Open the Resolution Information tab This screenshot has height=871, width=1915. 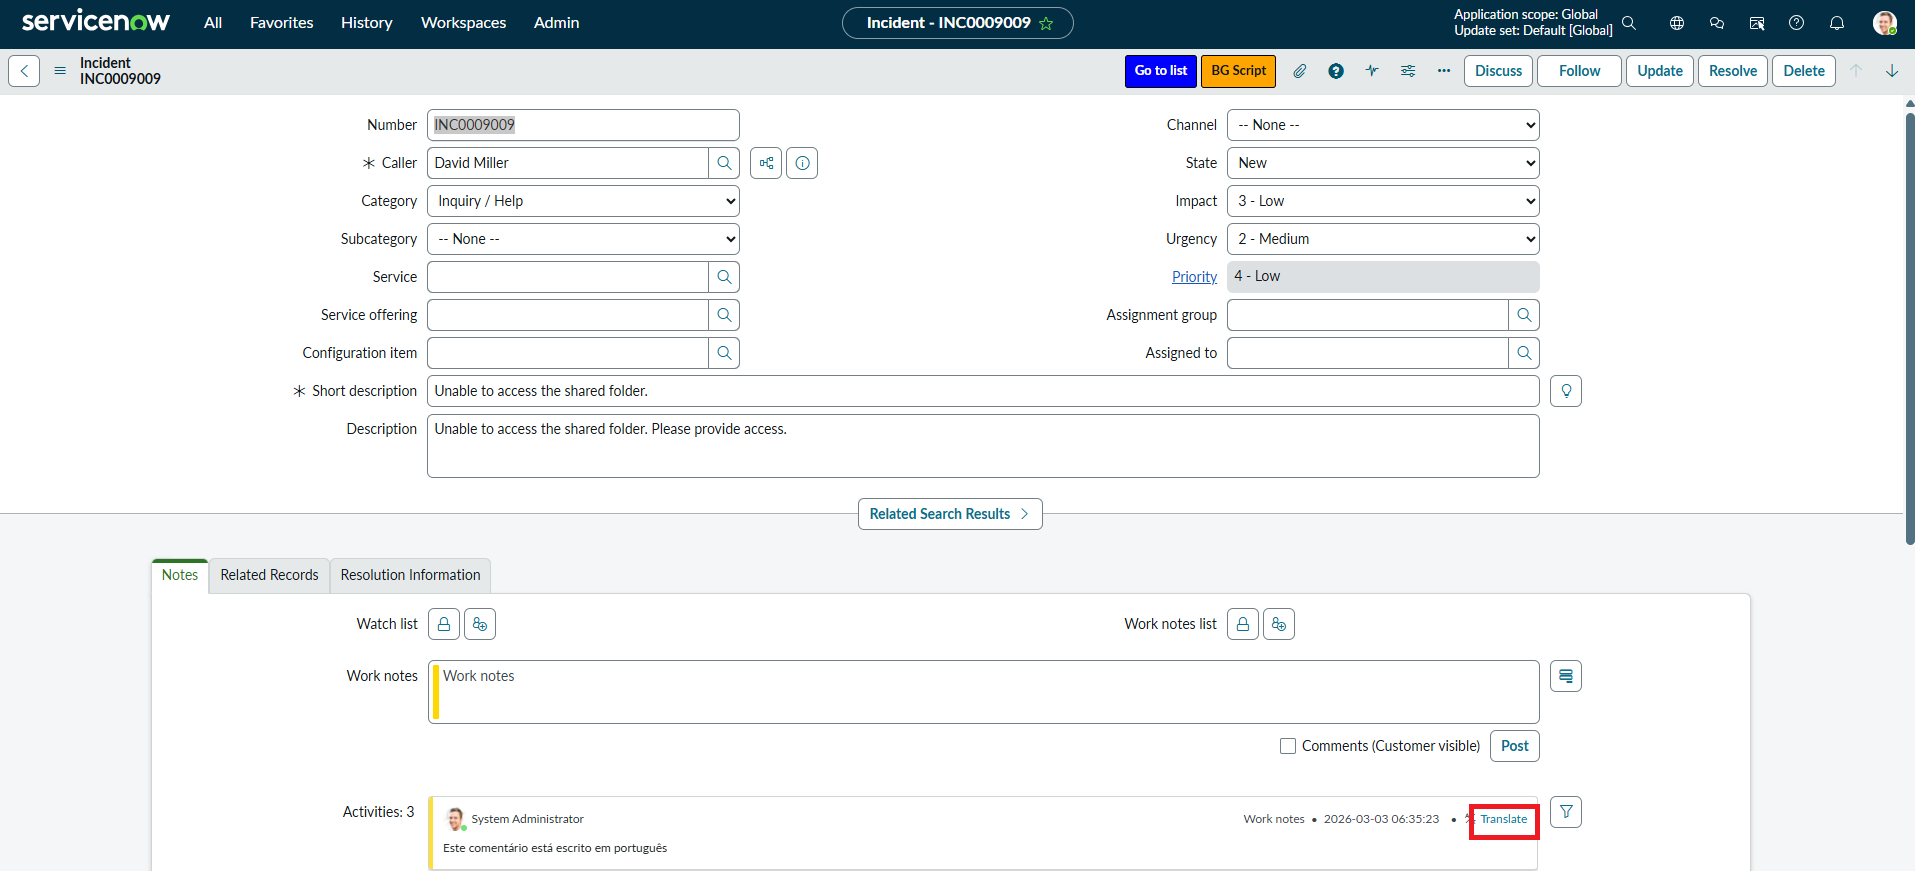410,575
